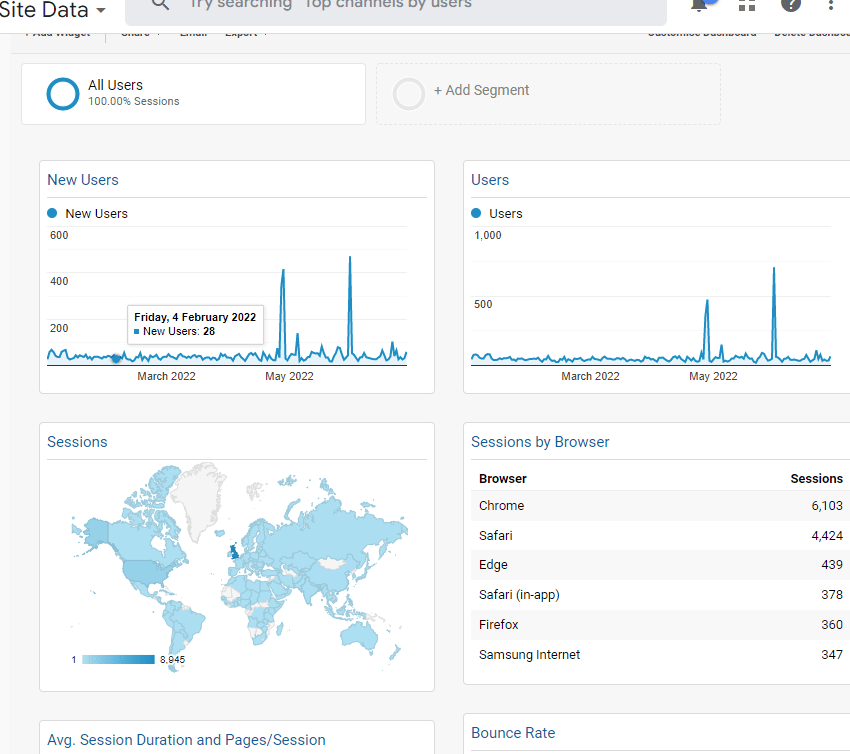Open the New Users widget title link
The width and height of the screenshot is (850, 754).
pyautogui.click(x=83, y=180)
